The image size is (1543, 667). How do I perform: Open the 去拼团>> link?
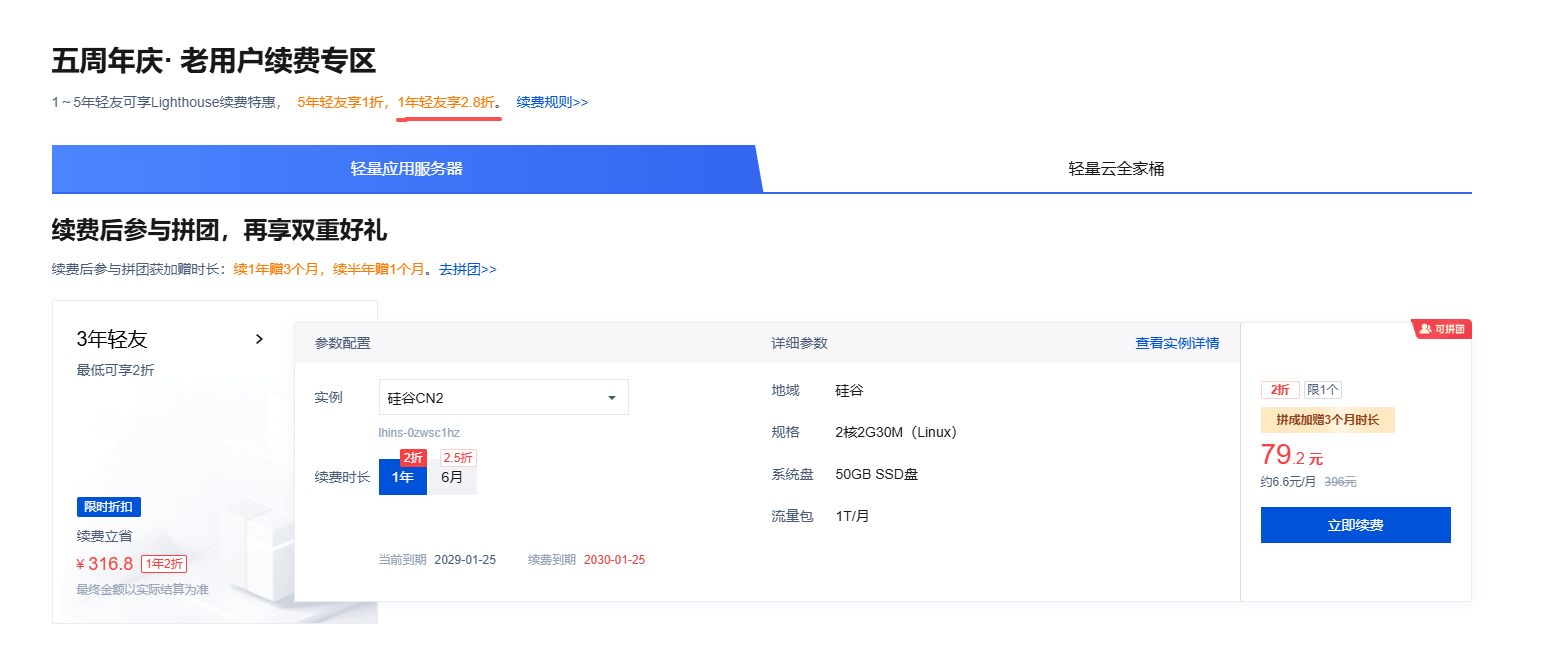[468, 269]
